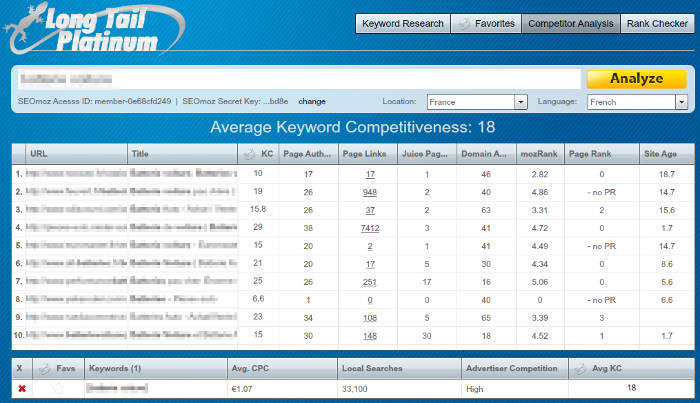
Task: Open the Location dropdown showing France
Action: pos(477,102)
